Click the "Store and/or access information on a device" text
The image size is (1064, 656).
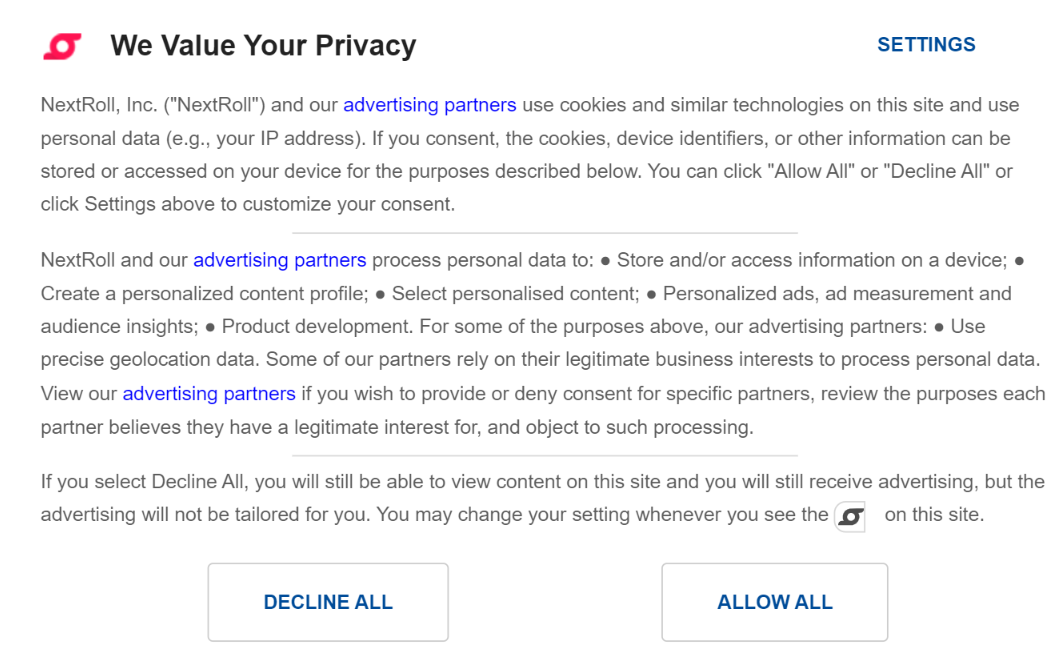tap(810, 260)
